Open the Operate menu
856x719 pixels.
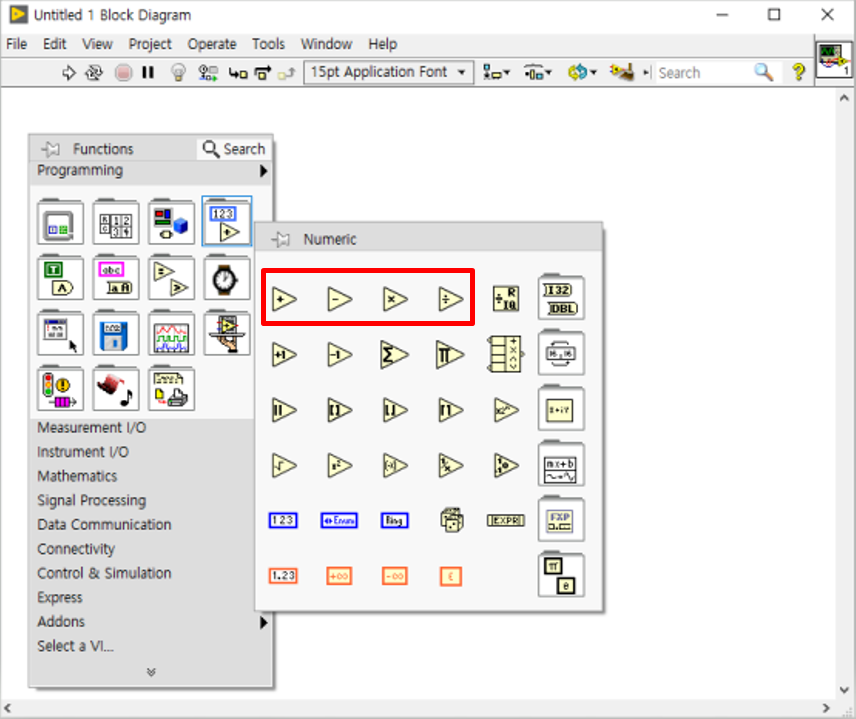tap(212, 44)
